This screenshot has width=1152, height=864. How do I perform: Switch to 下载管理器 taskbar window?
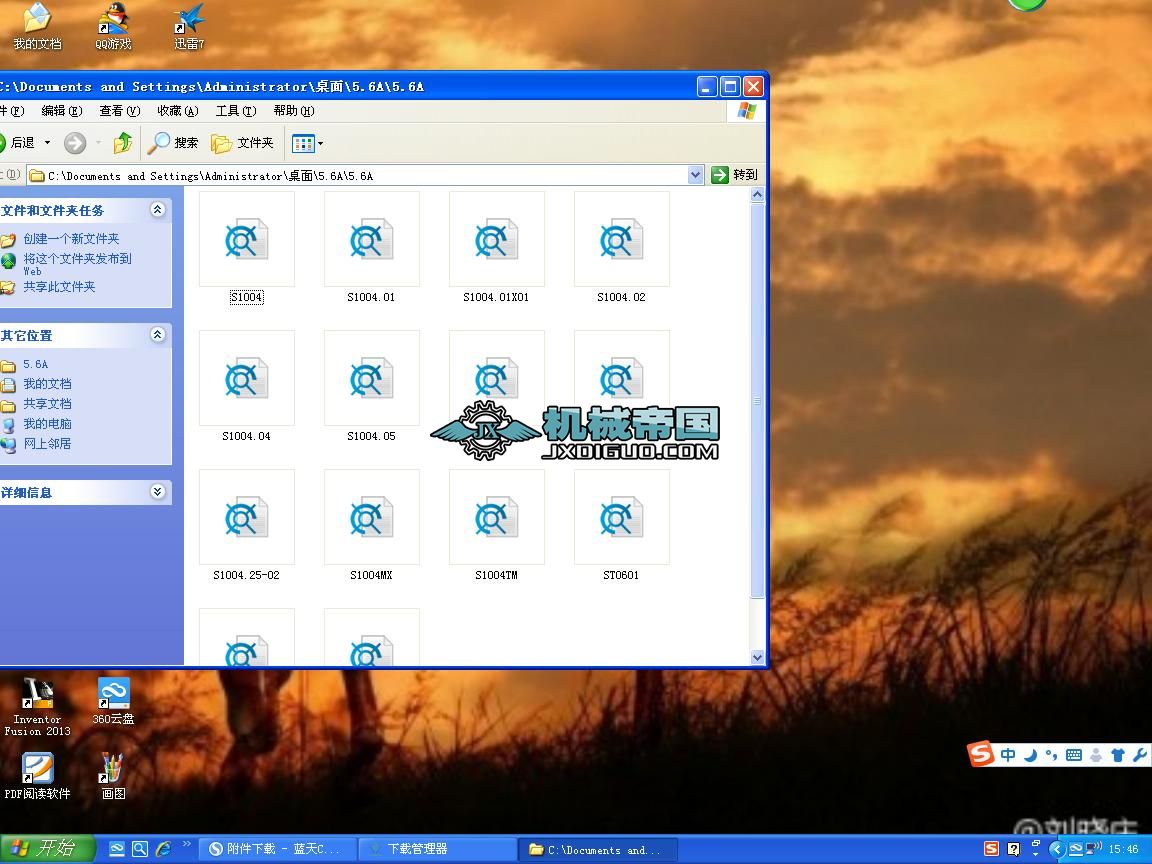438,849
